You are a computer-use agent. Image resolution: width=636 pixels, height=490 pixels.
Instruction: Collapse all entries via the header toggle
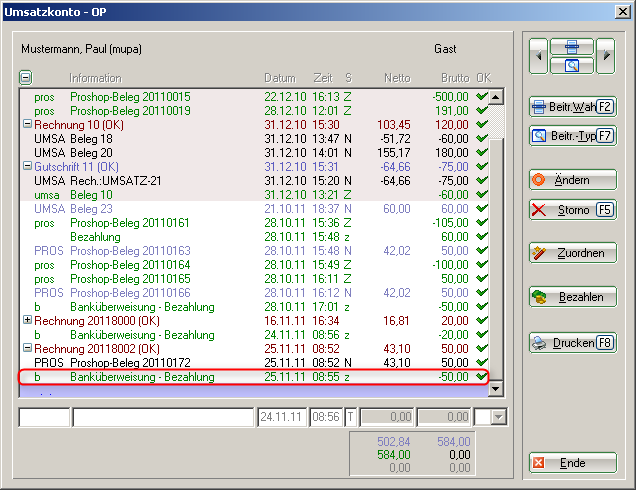(x=26, y=77)
